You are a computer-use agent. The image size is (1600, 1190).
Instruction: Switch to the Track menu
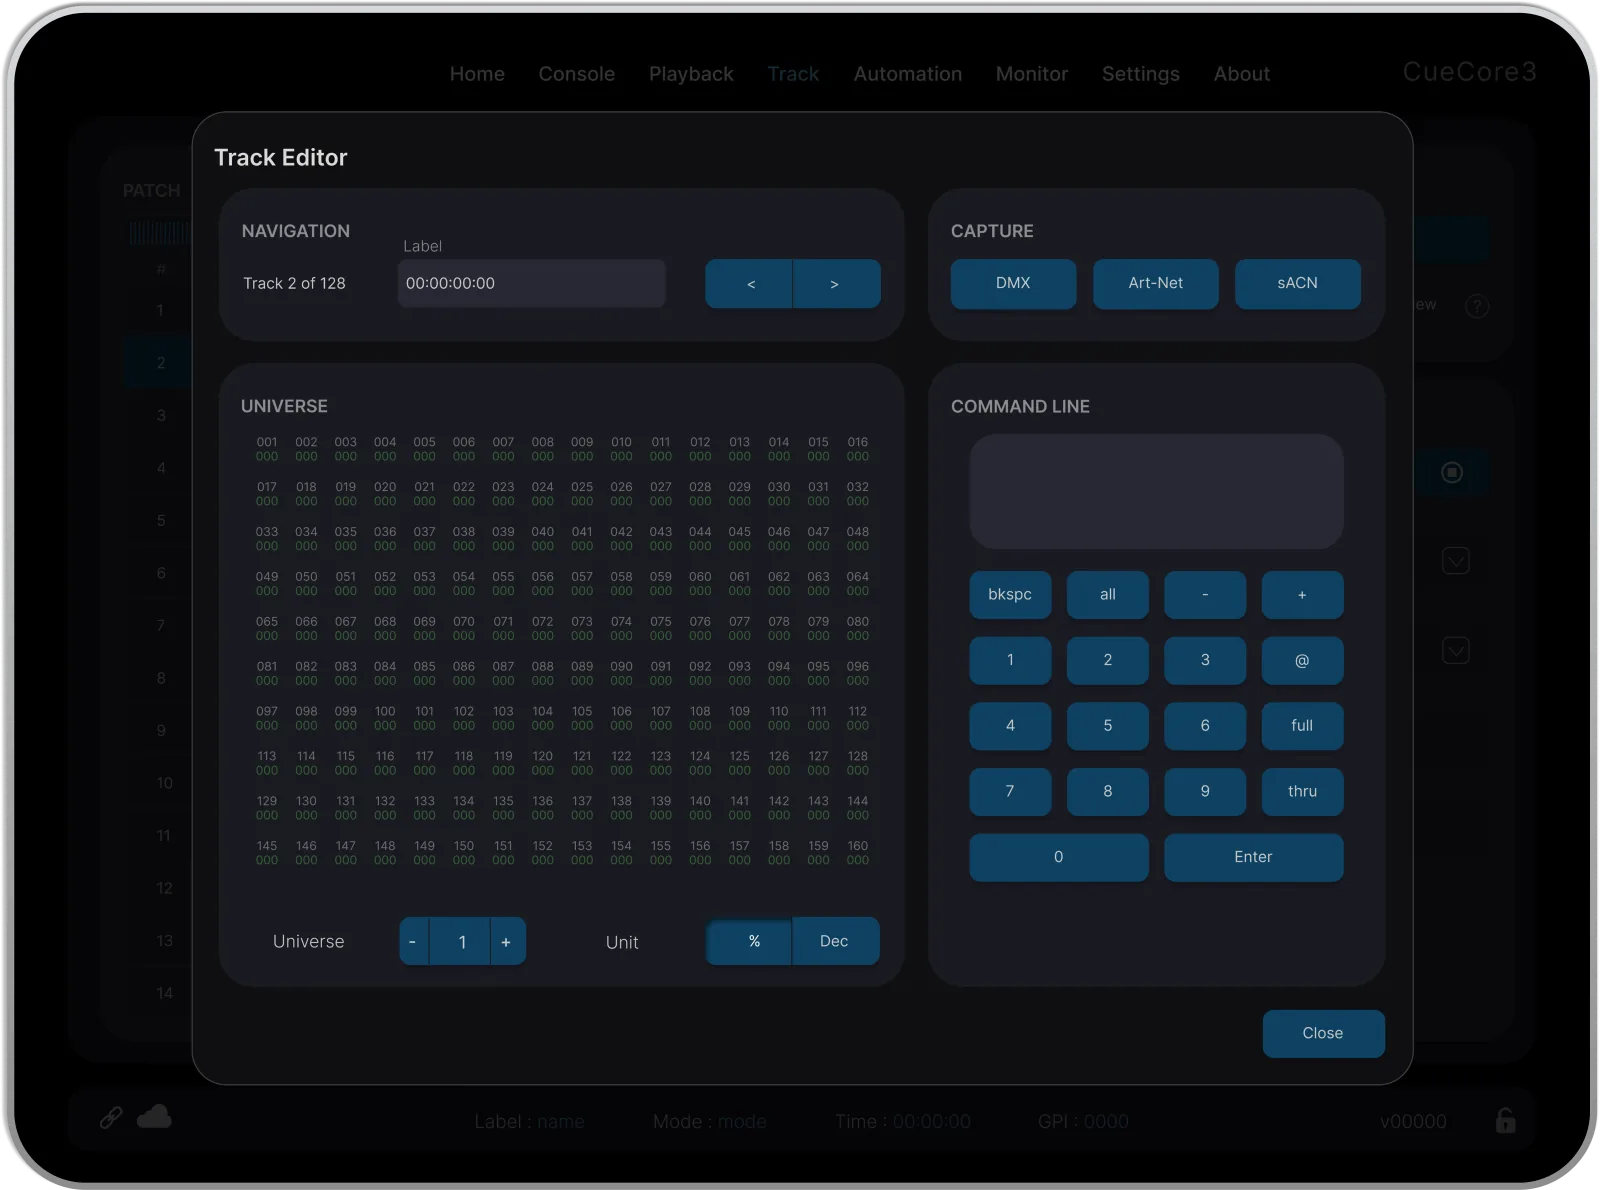click(x=793, y=74)
